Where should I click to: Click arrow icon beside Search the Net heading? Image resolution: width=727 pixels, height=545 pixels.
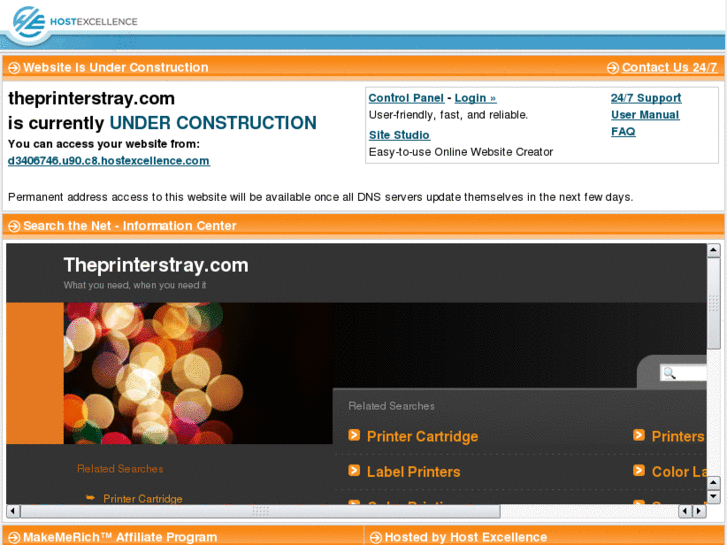click(x=14, y=226)
